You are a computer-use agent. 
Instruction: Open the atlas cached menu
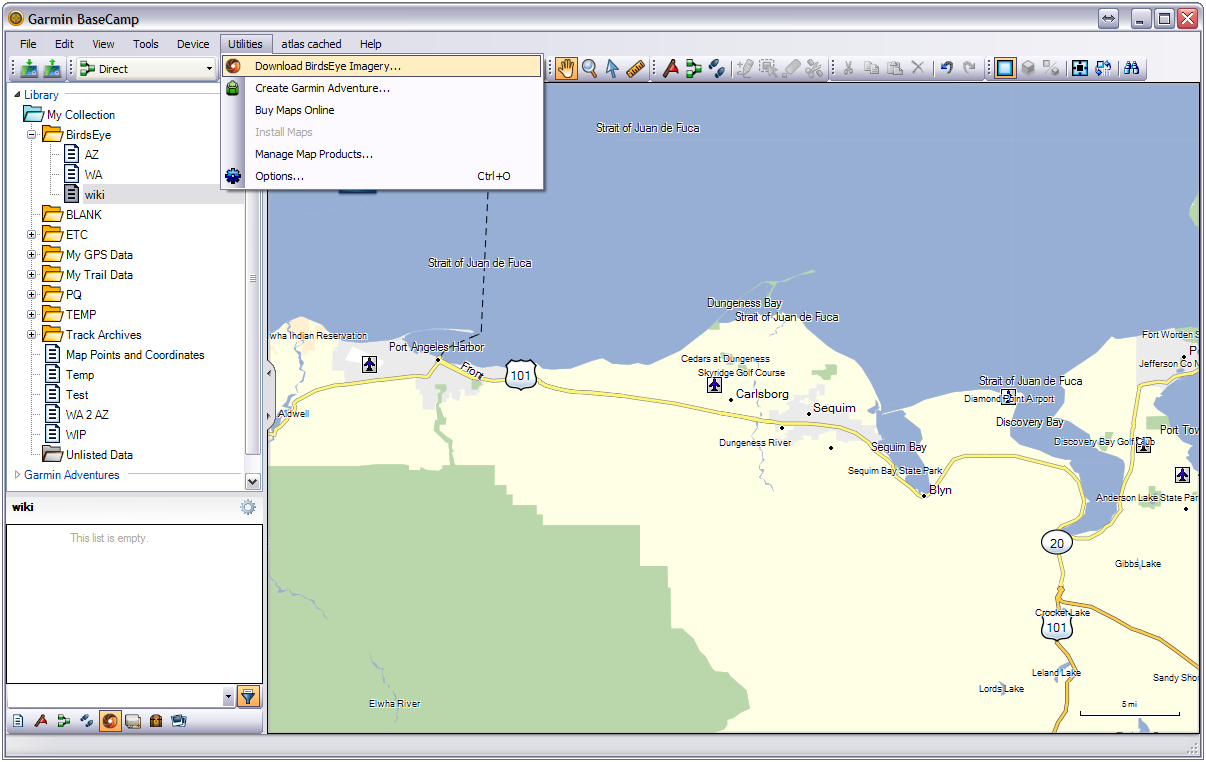click(x=311, y=44)
